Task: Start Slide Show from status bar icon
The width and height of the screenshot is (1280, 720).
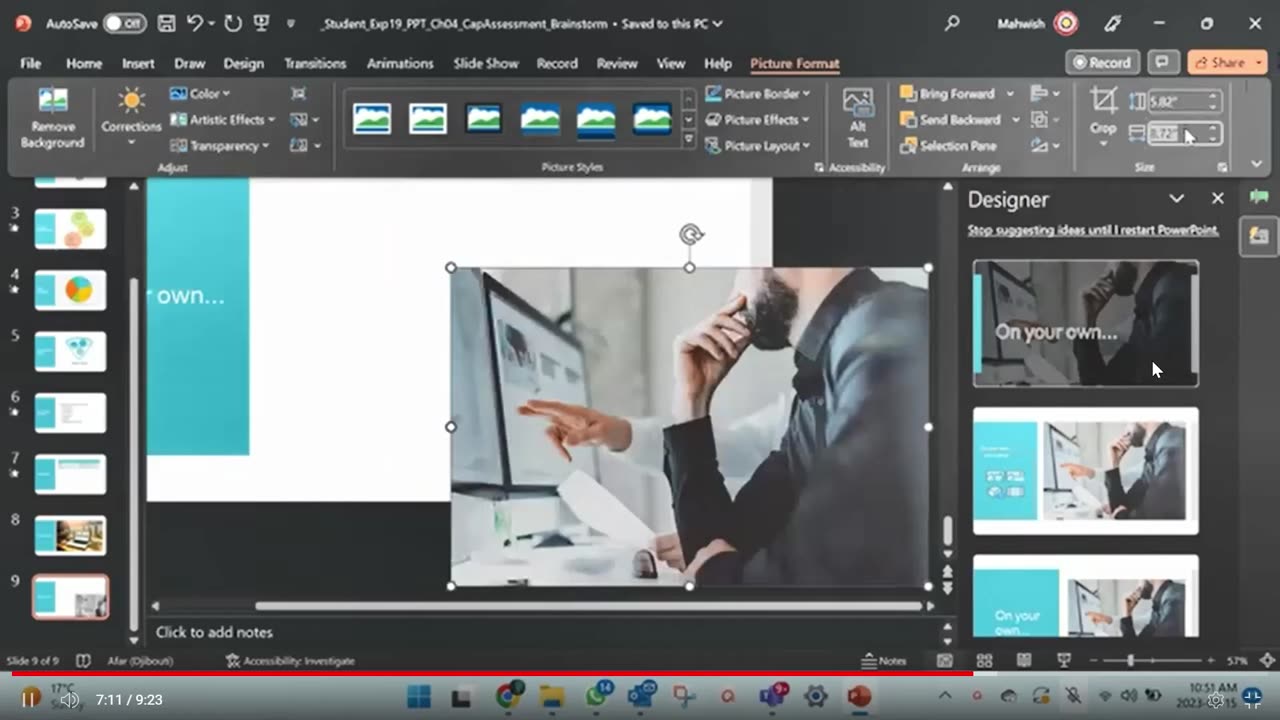Action: 1064,661
